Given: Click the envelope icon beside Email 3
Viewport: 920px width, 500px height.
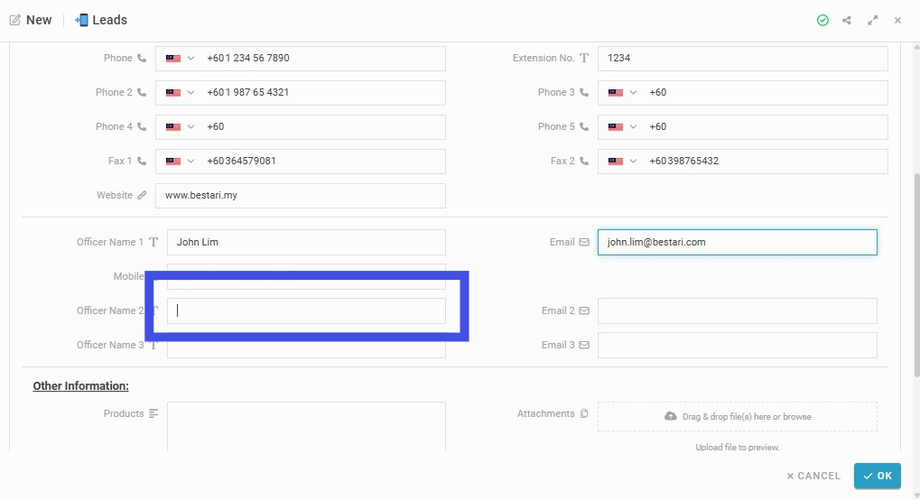Looking at the screenshot, I should click(584, 345).
